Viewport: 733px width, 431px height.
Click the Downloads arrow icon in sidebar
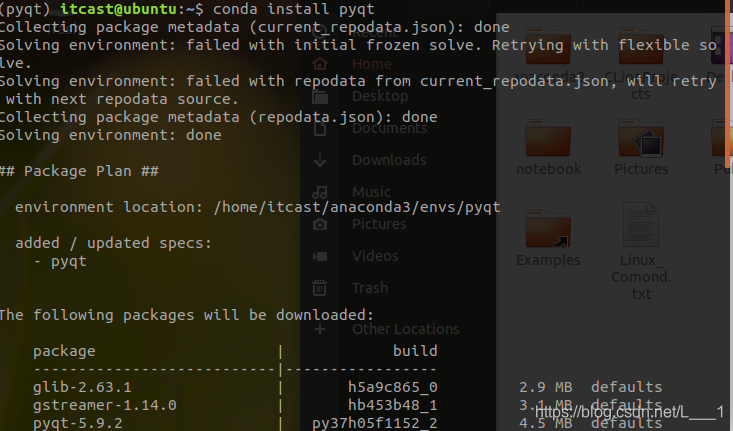(x=320, y=160)
